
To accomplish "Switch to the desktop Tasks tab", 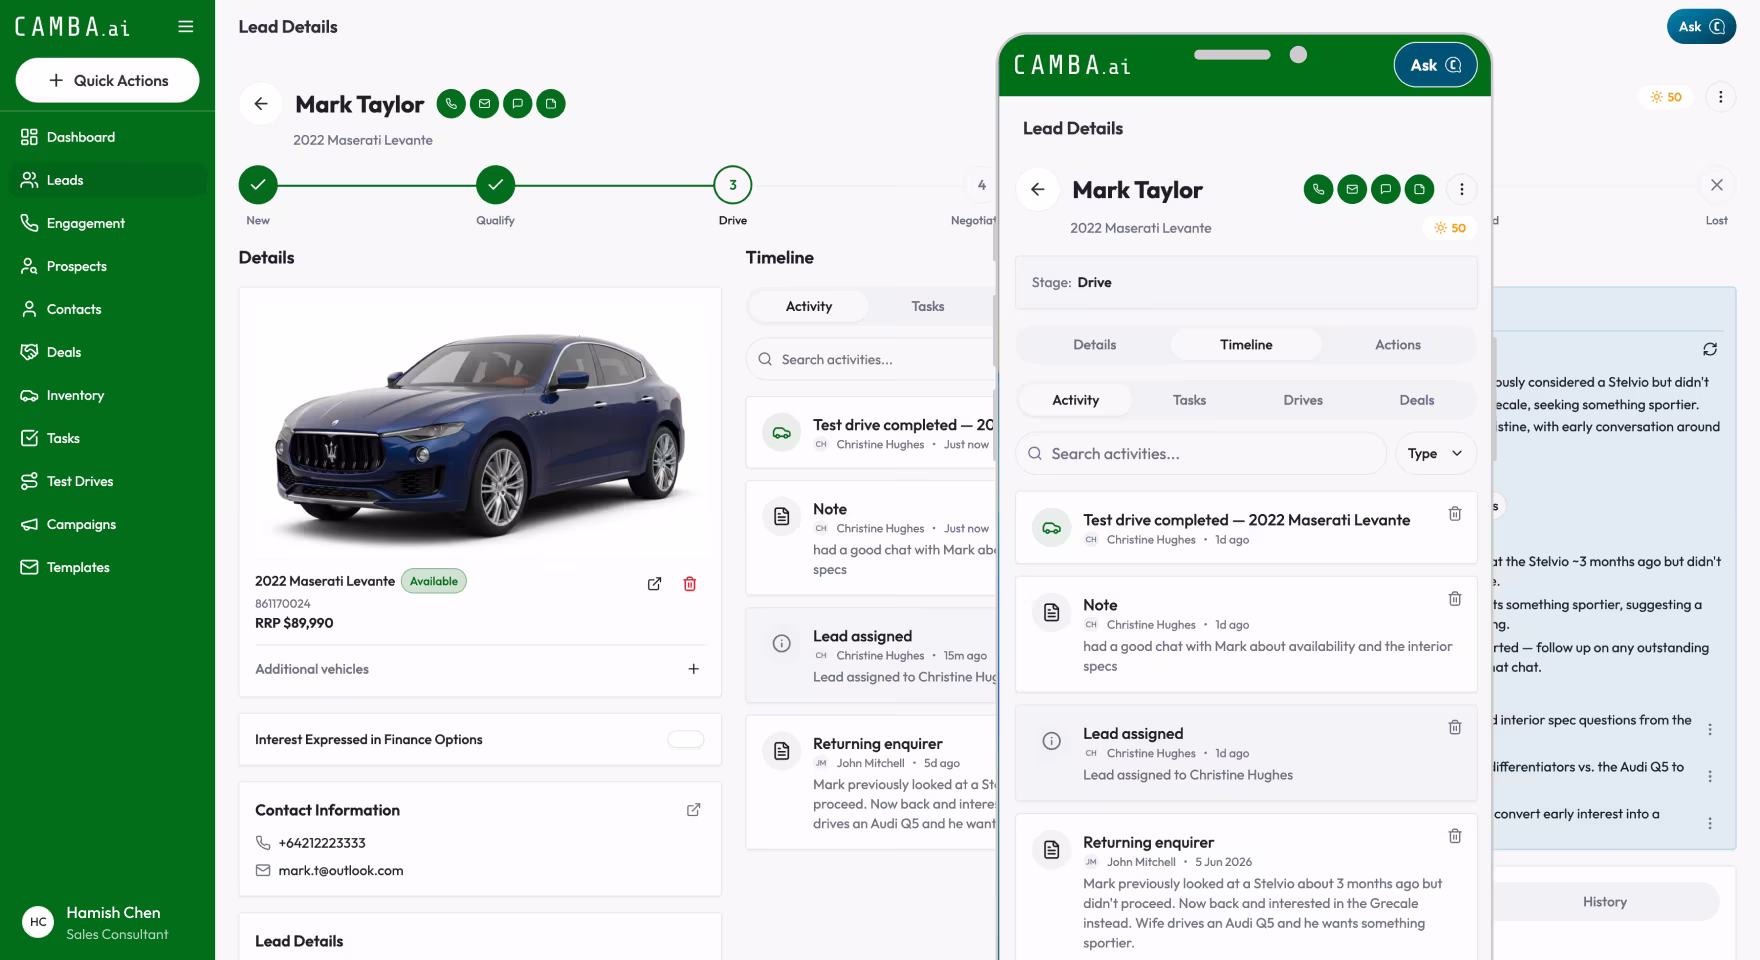I will 927,306.
